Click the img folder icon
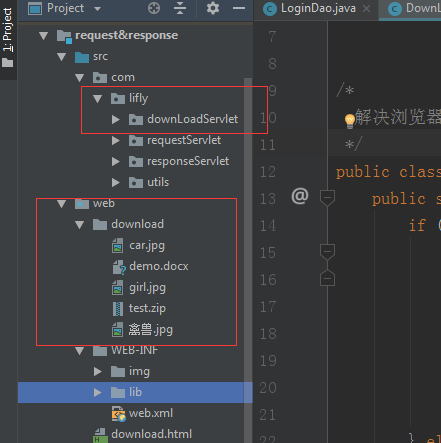The height and width of the screenshot is (443, 441). [118, 371]
